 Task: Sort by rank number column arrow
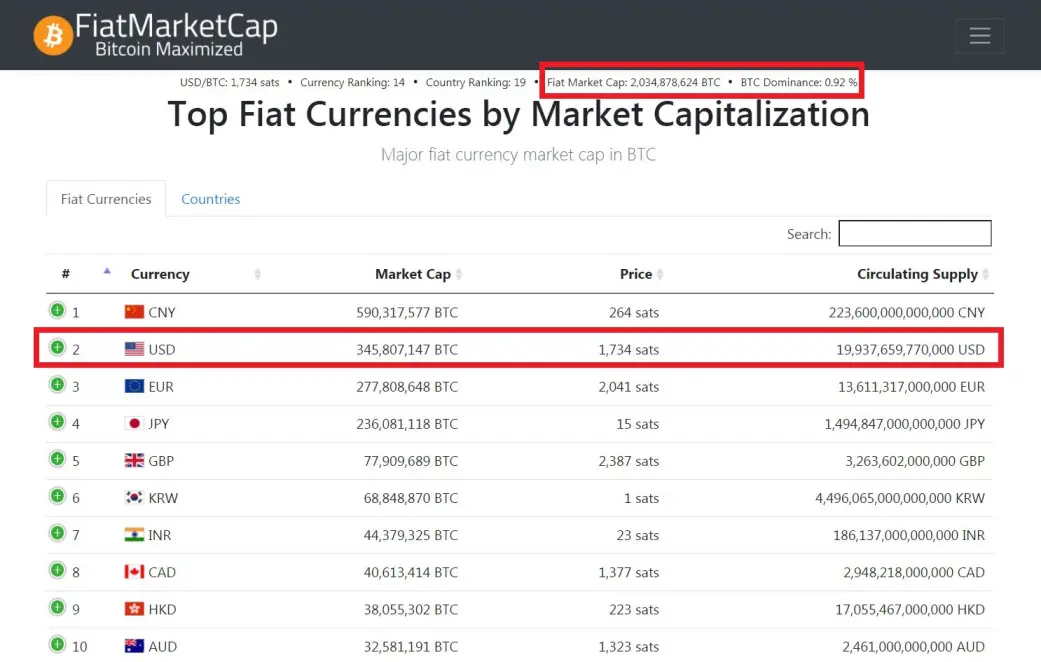107,271
